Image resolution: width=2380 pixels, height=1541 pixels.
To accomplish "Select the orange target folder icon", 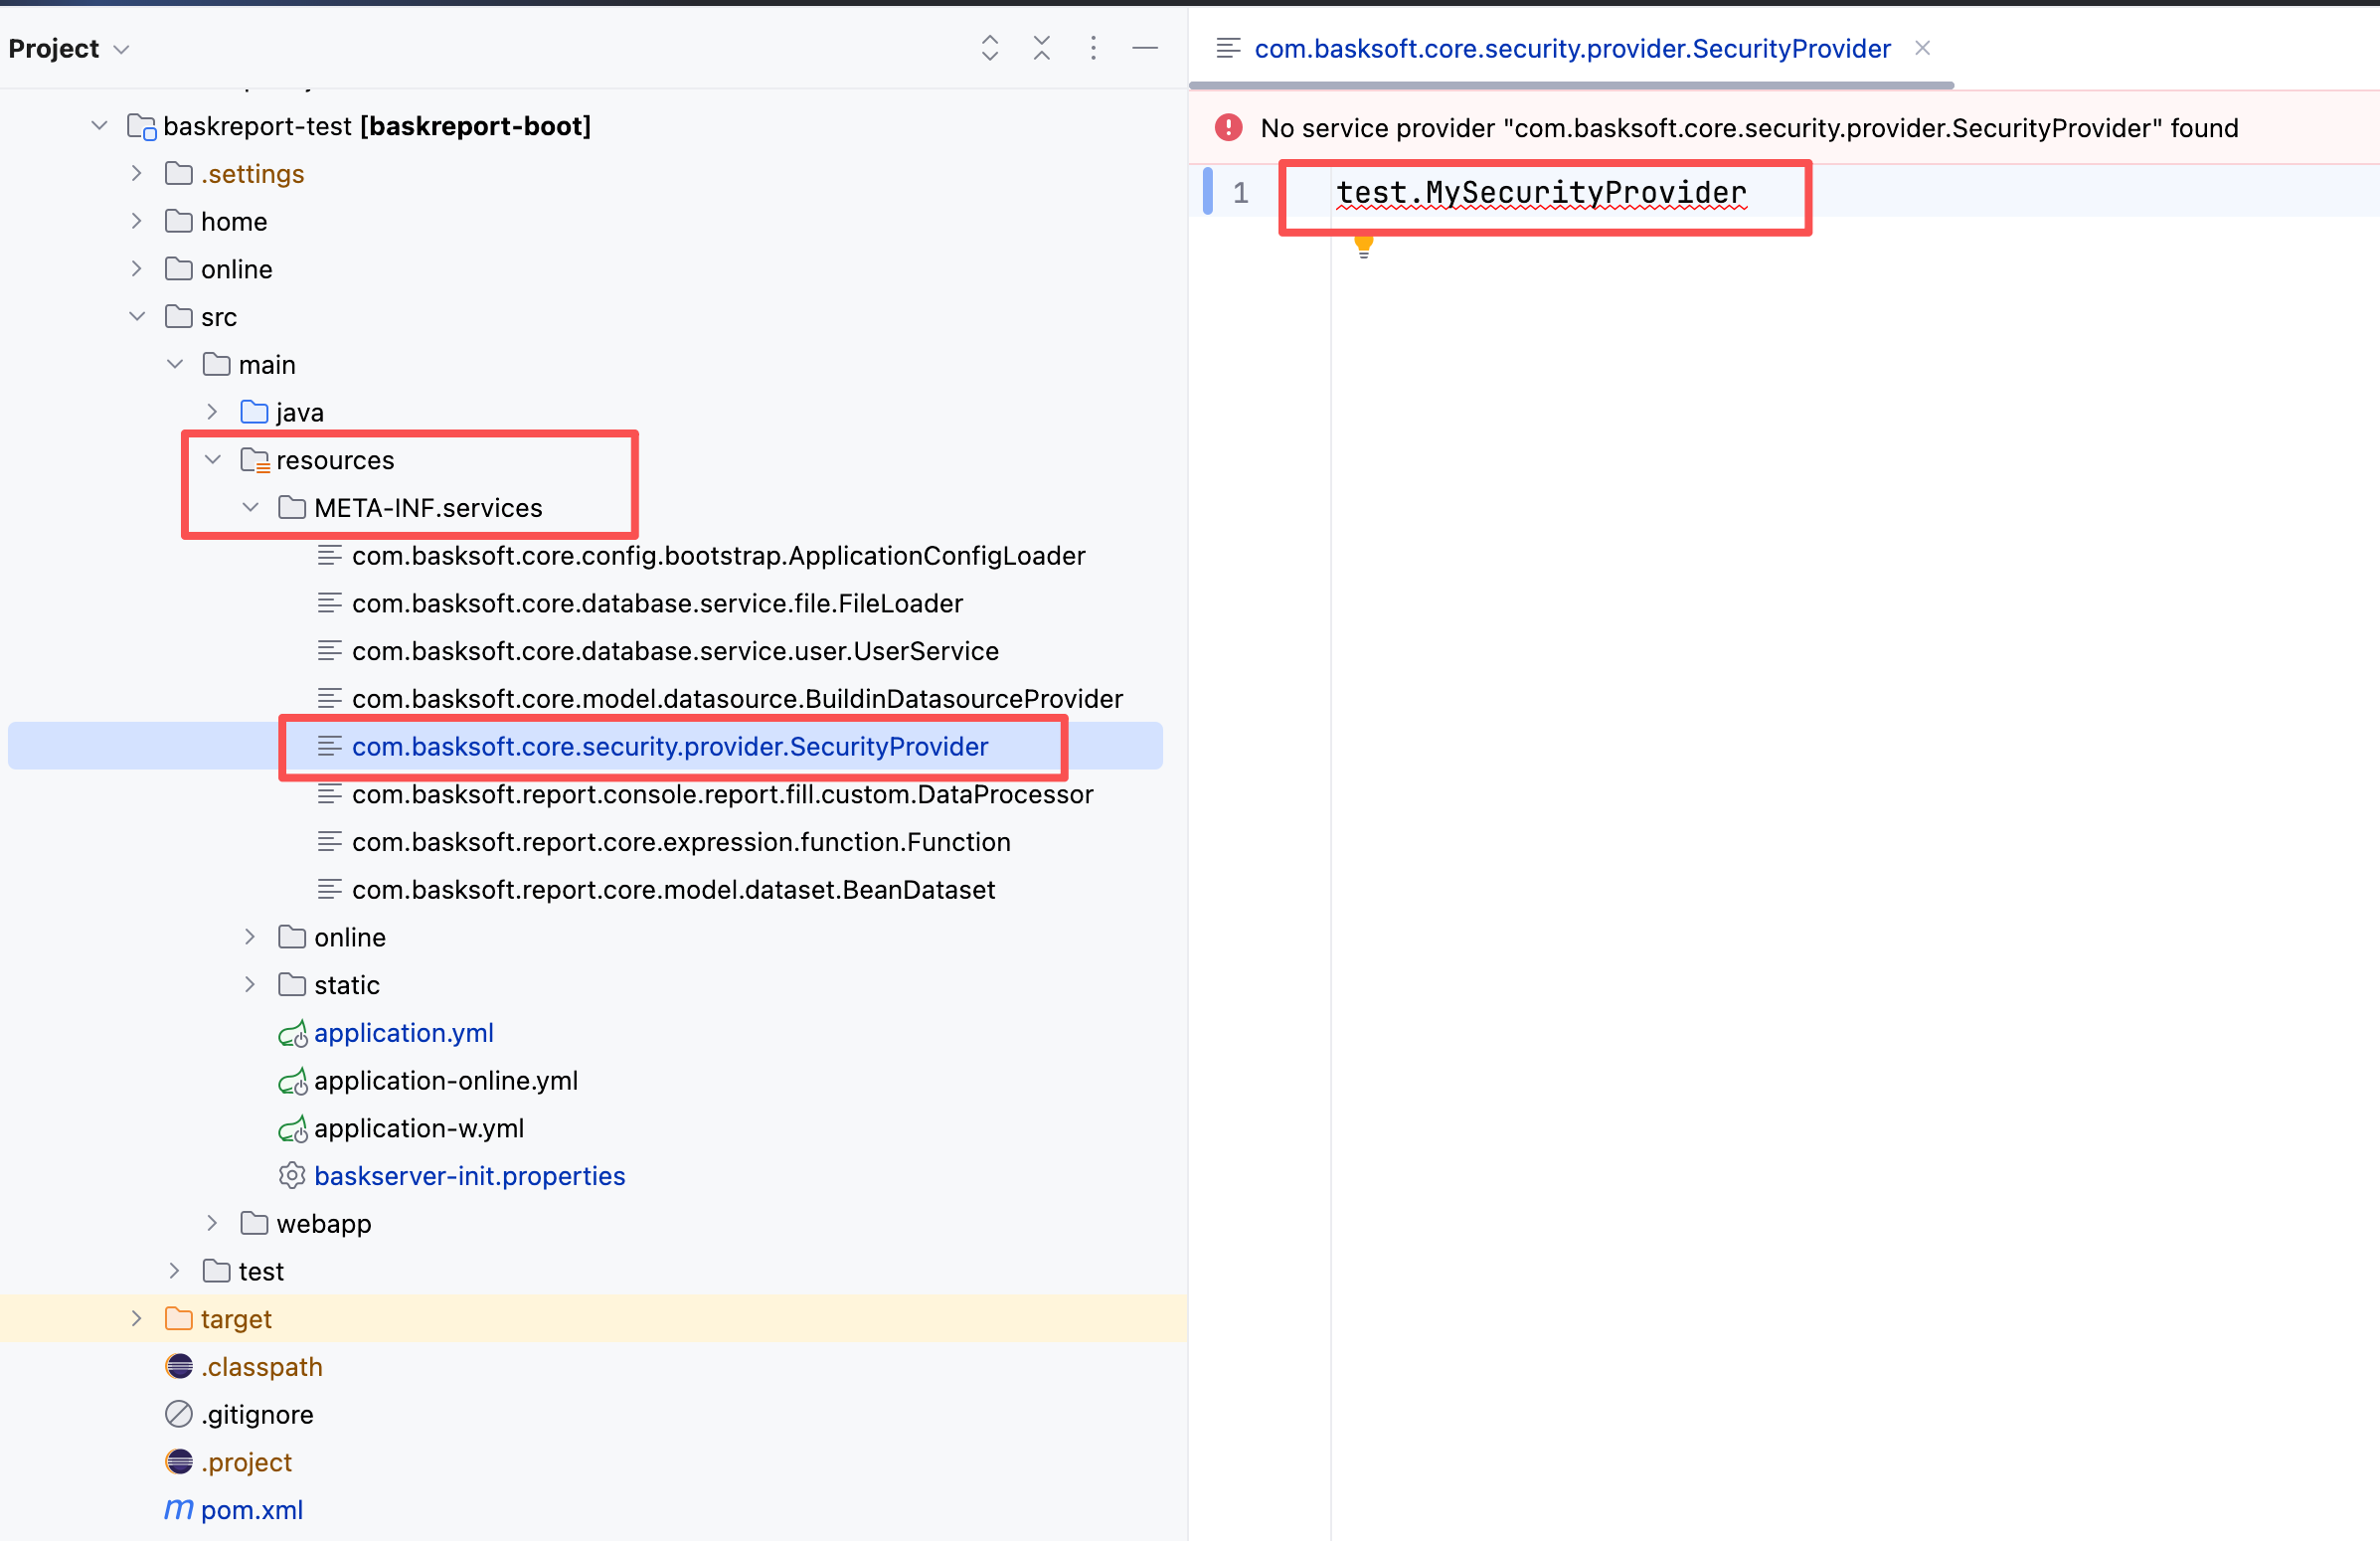I will coord(179,1319).
